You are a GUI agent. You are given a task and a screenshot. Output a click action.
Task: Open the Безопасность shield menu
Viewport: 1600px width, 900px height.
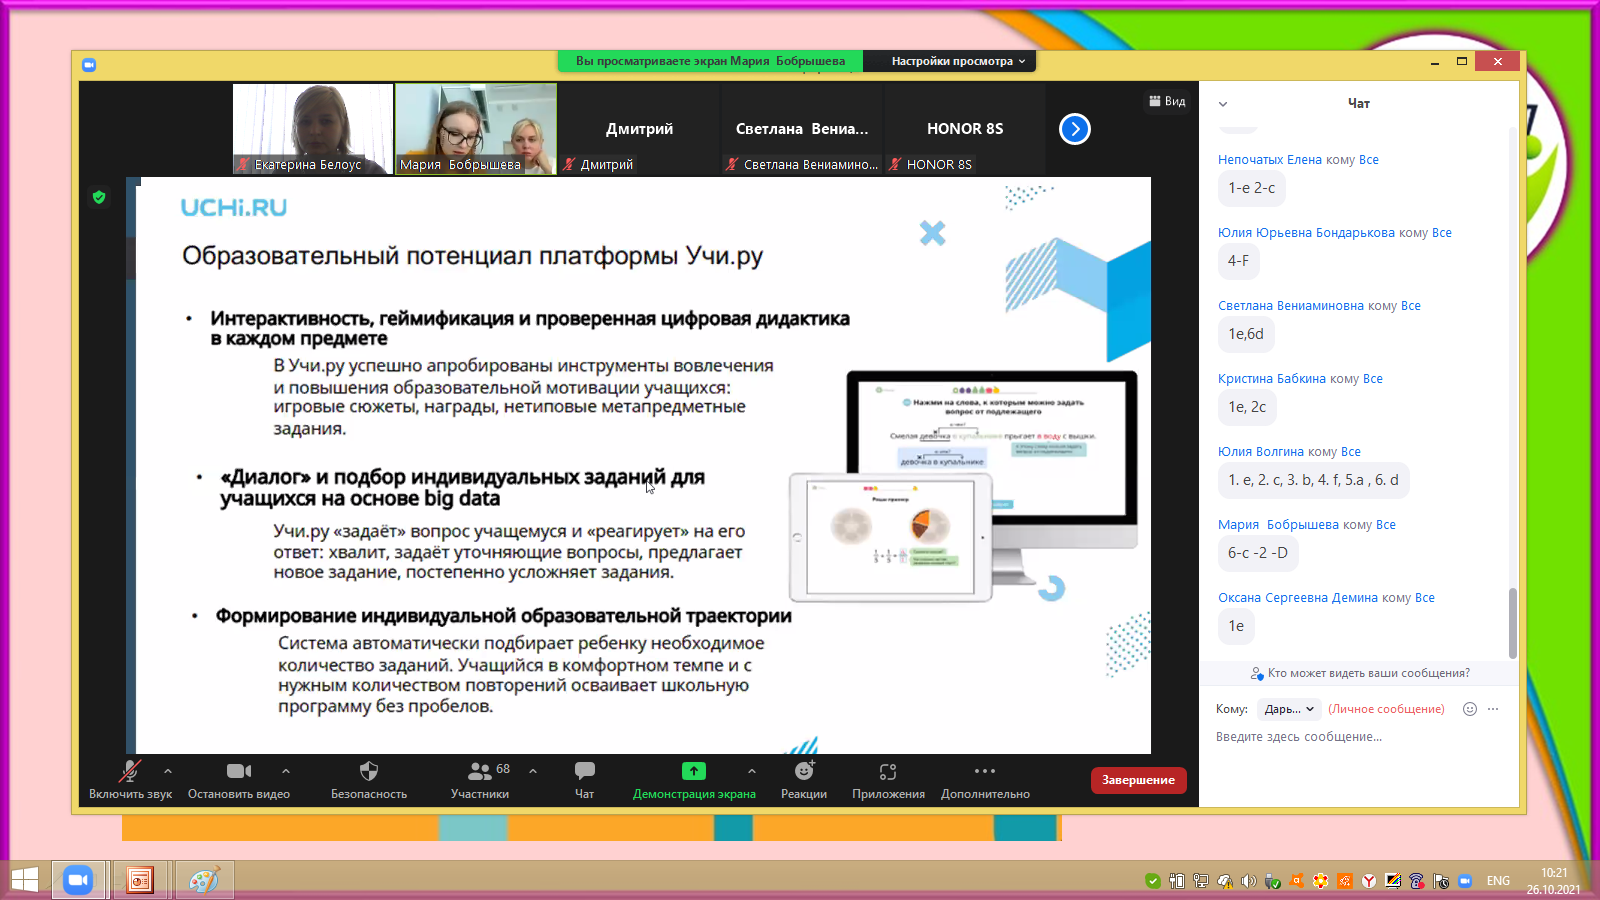(x=369, y=779)
